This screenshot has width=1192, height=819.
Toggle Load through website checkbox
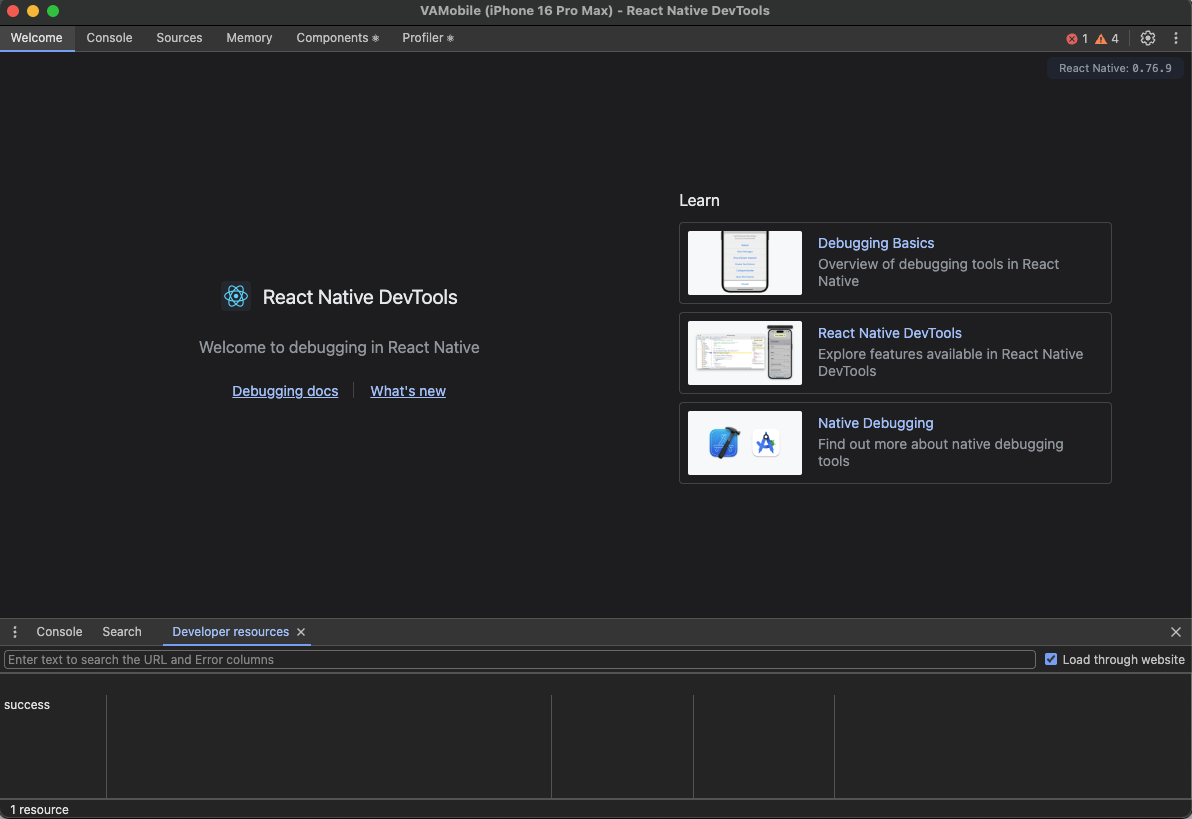(1051, 659)
